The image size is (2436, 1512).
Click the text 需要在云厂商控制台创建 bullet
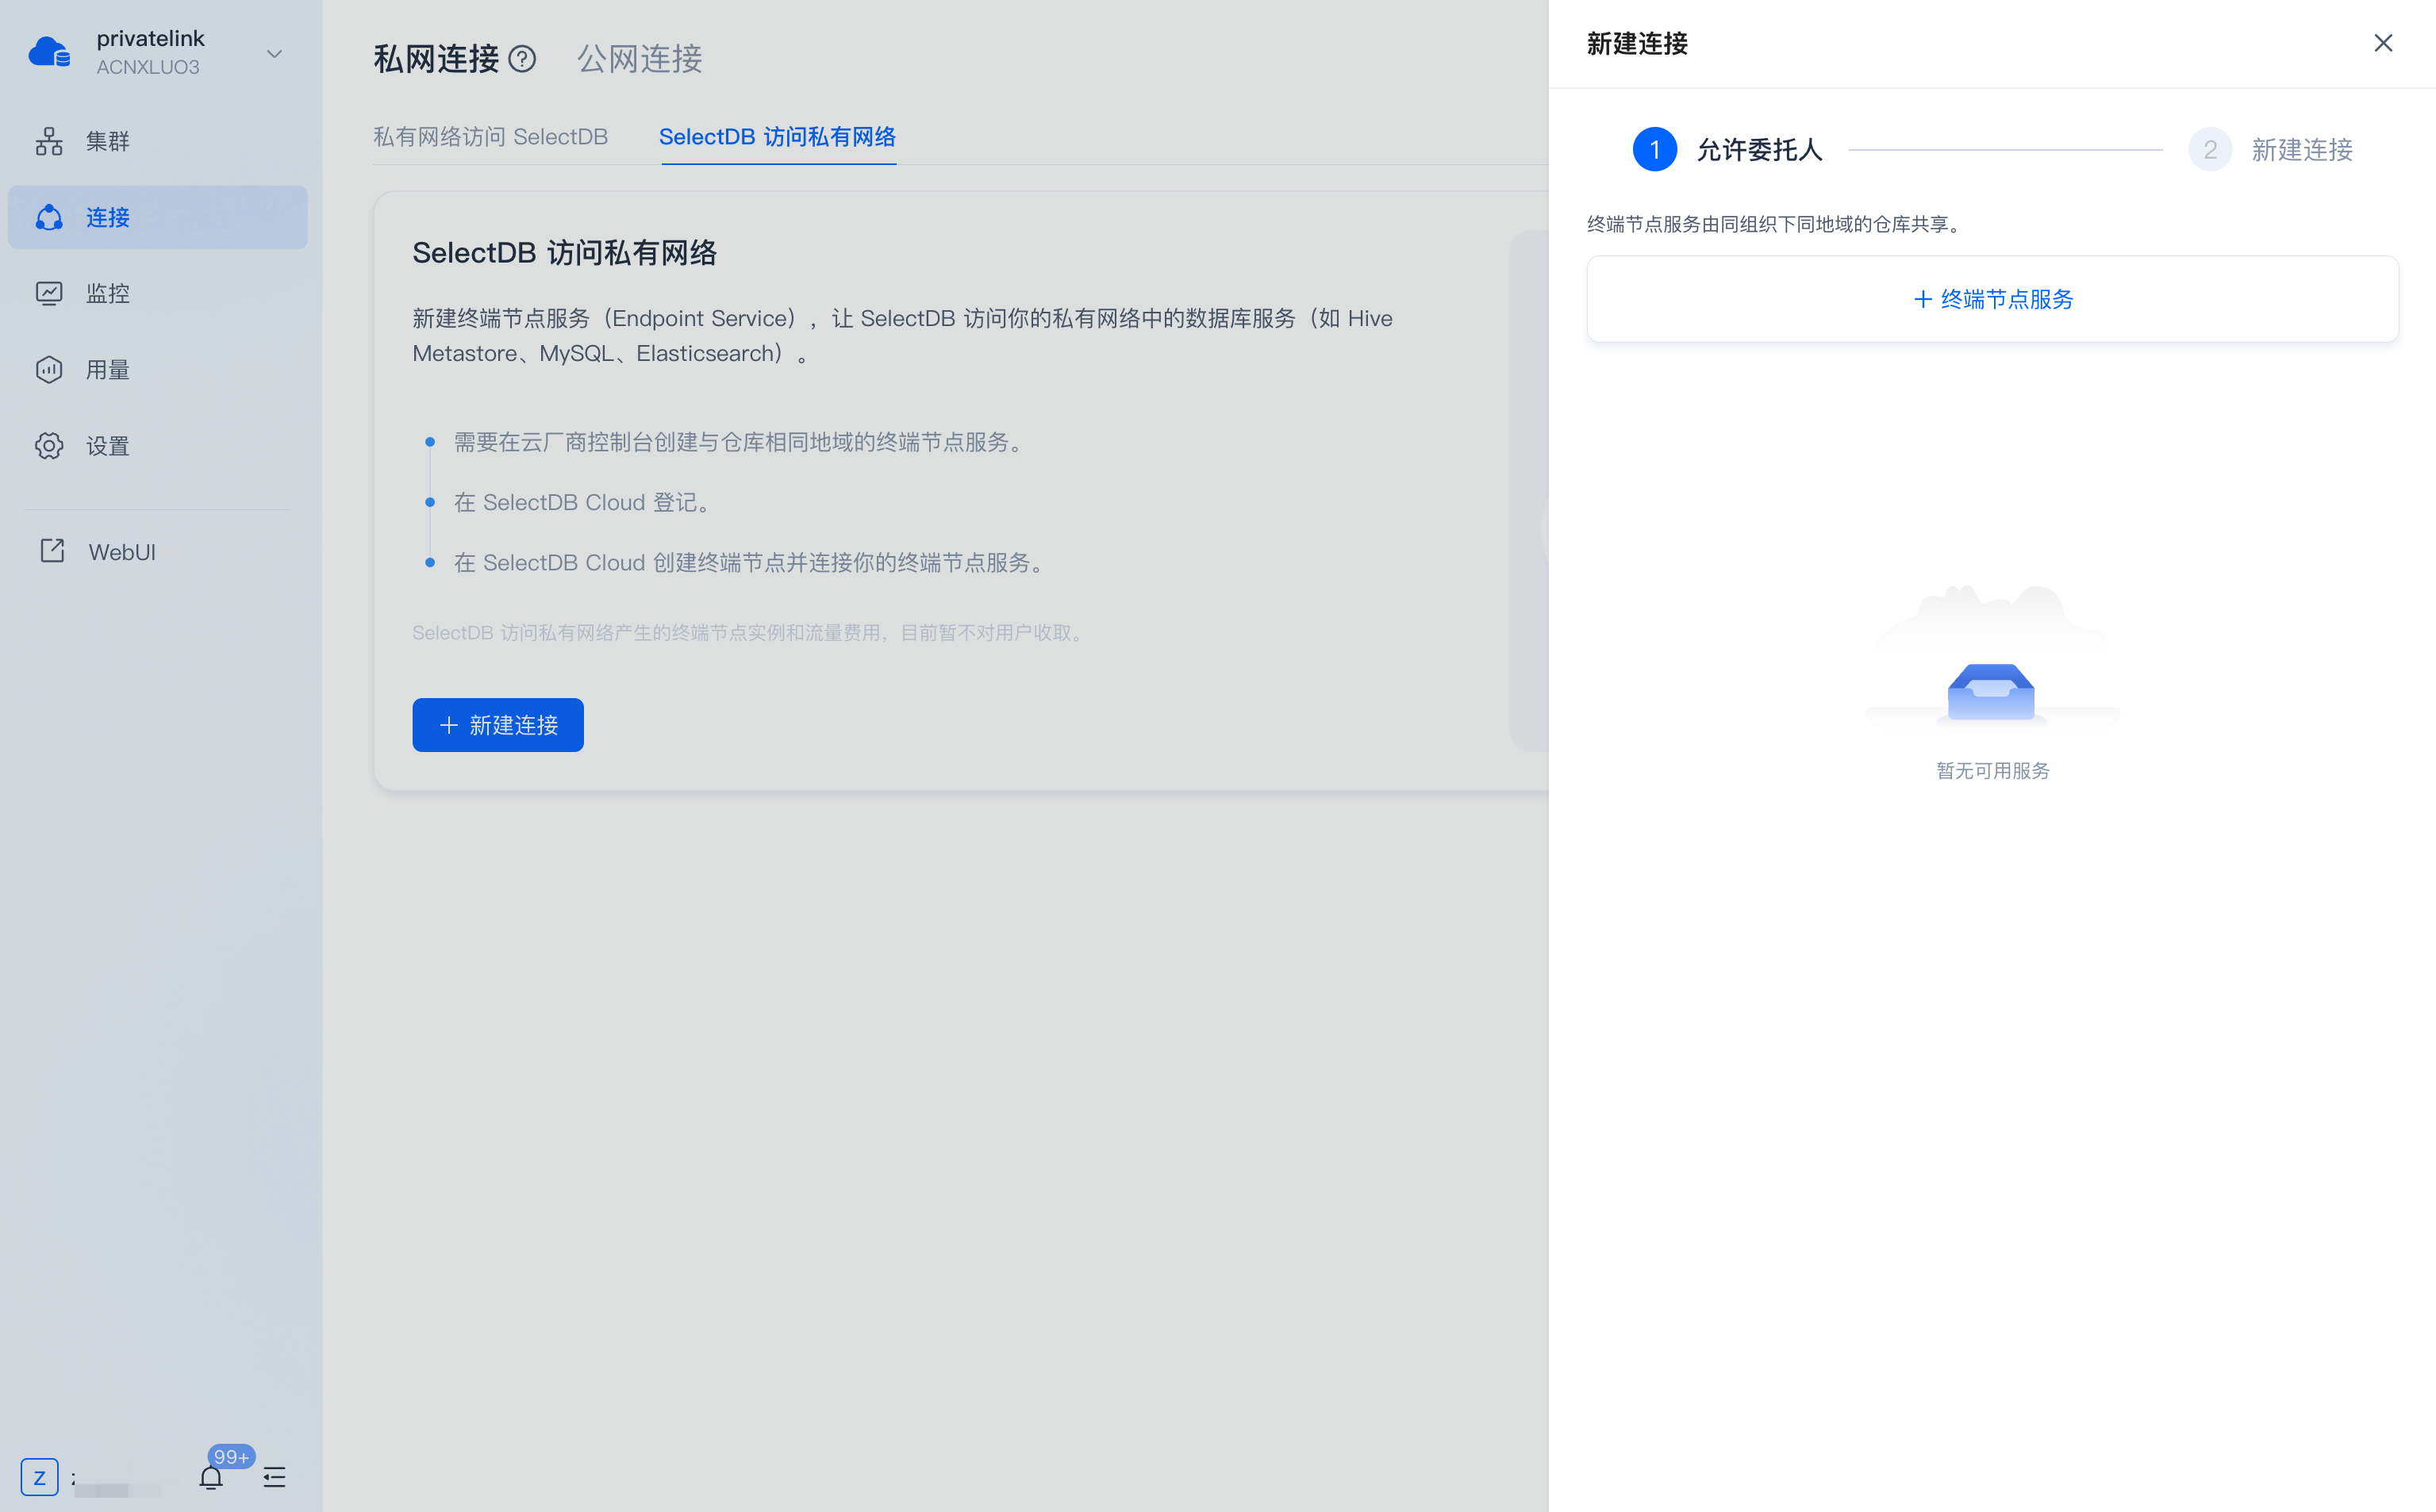point(741,442)
